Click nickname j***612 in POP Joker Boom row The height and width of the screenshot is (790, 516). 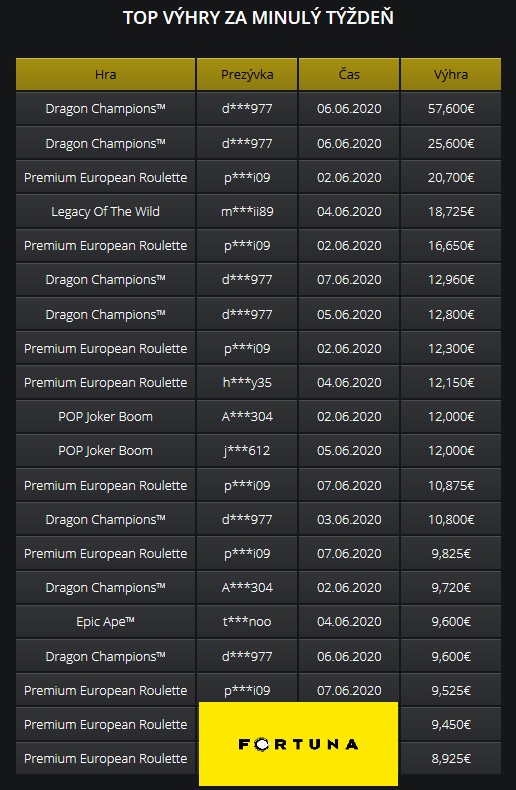click(247, 450)
